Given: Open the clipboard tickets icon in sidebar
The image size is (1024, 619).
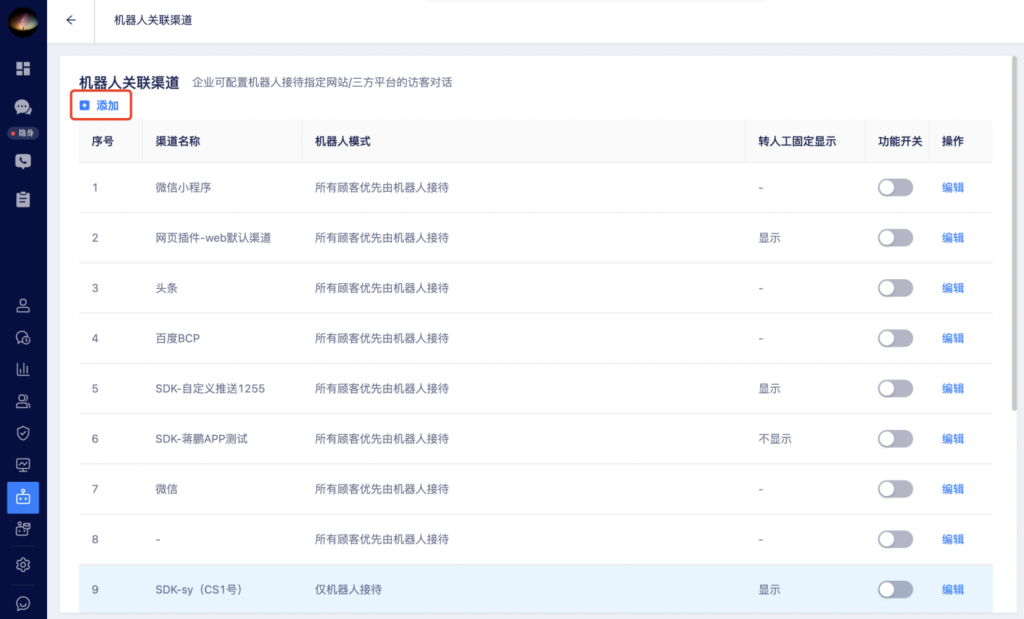Looking at the screenshot, I should click(x=23, y=199).
